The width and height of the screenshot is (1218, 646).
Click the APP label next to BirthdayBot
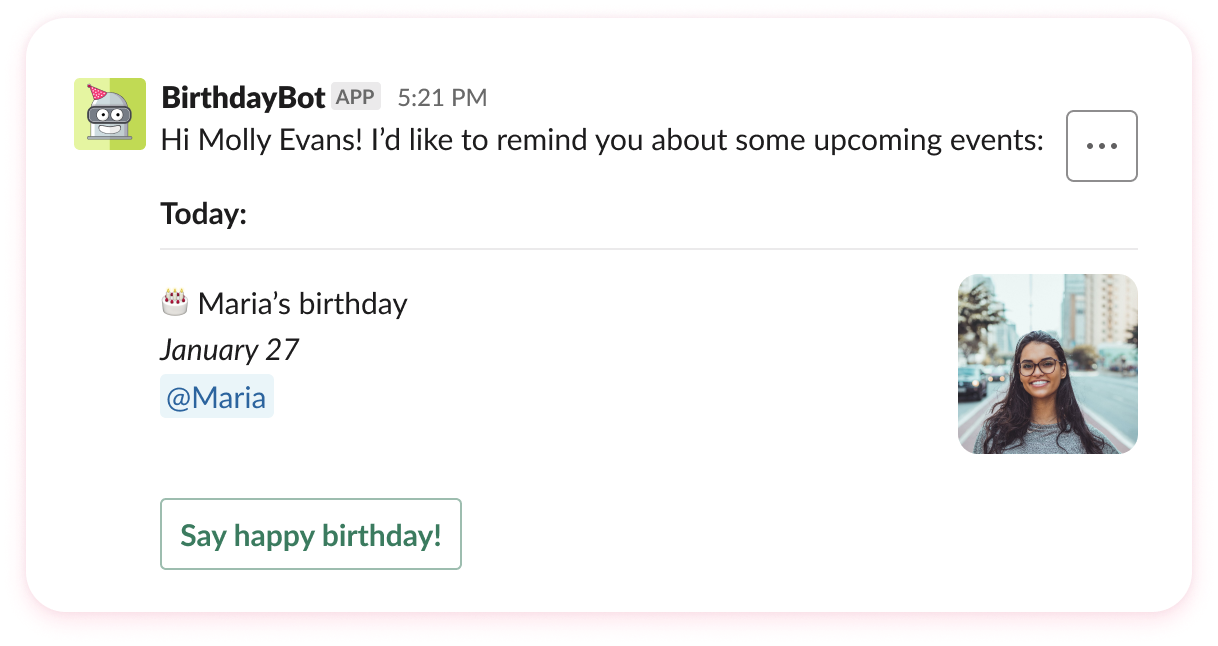coord(356,96)
